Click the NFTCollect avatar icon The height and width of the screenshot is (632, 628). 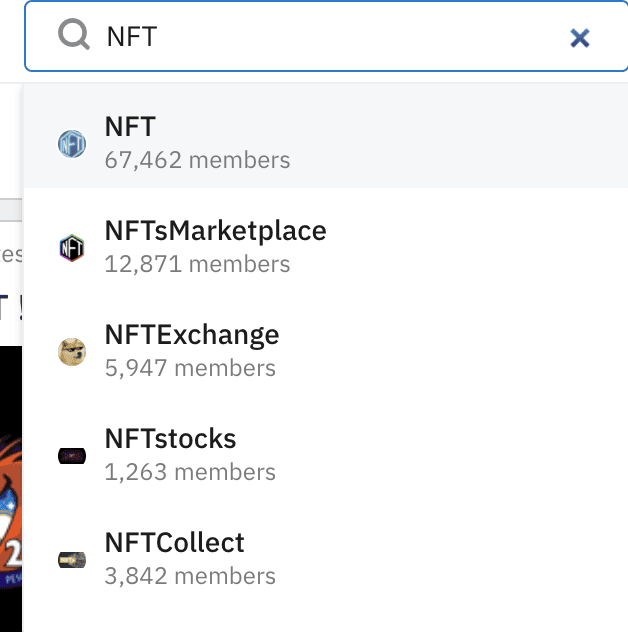pyautogui.click(x=72, y=560)
